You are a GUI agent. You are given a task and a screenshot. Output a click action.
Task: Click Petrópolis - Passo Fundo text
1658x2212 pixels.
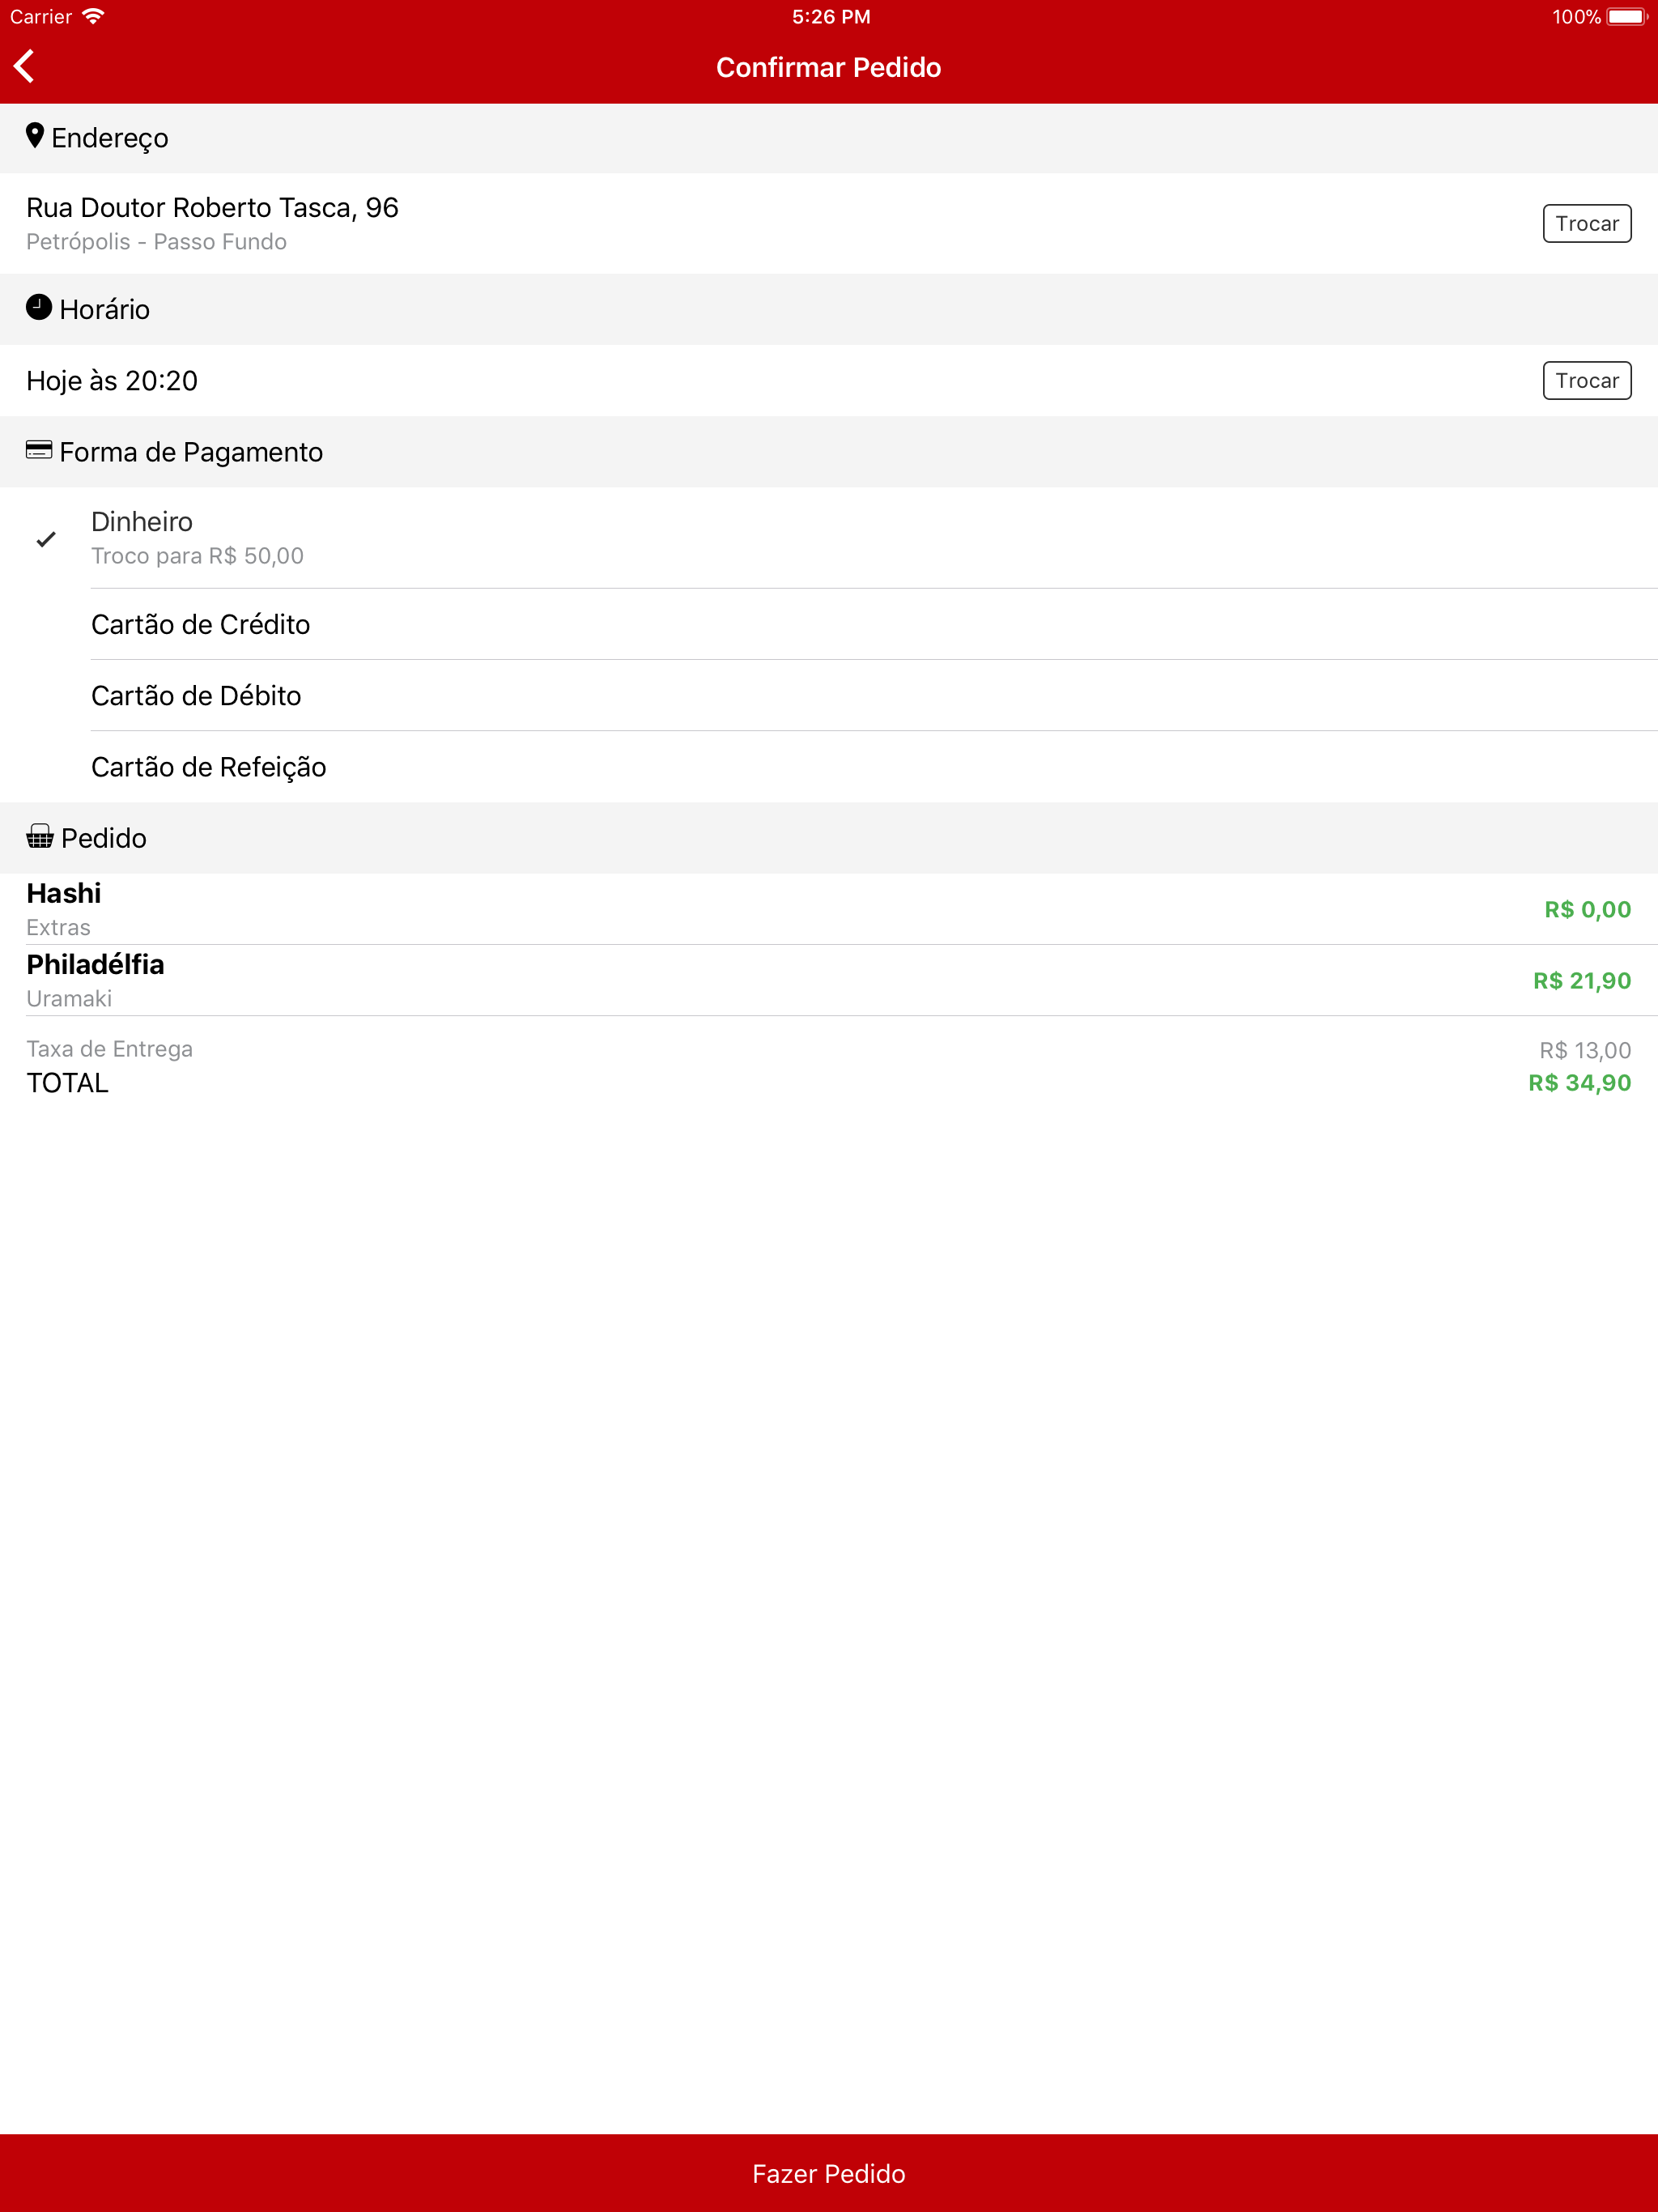point(156,242)
